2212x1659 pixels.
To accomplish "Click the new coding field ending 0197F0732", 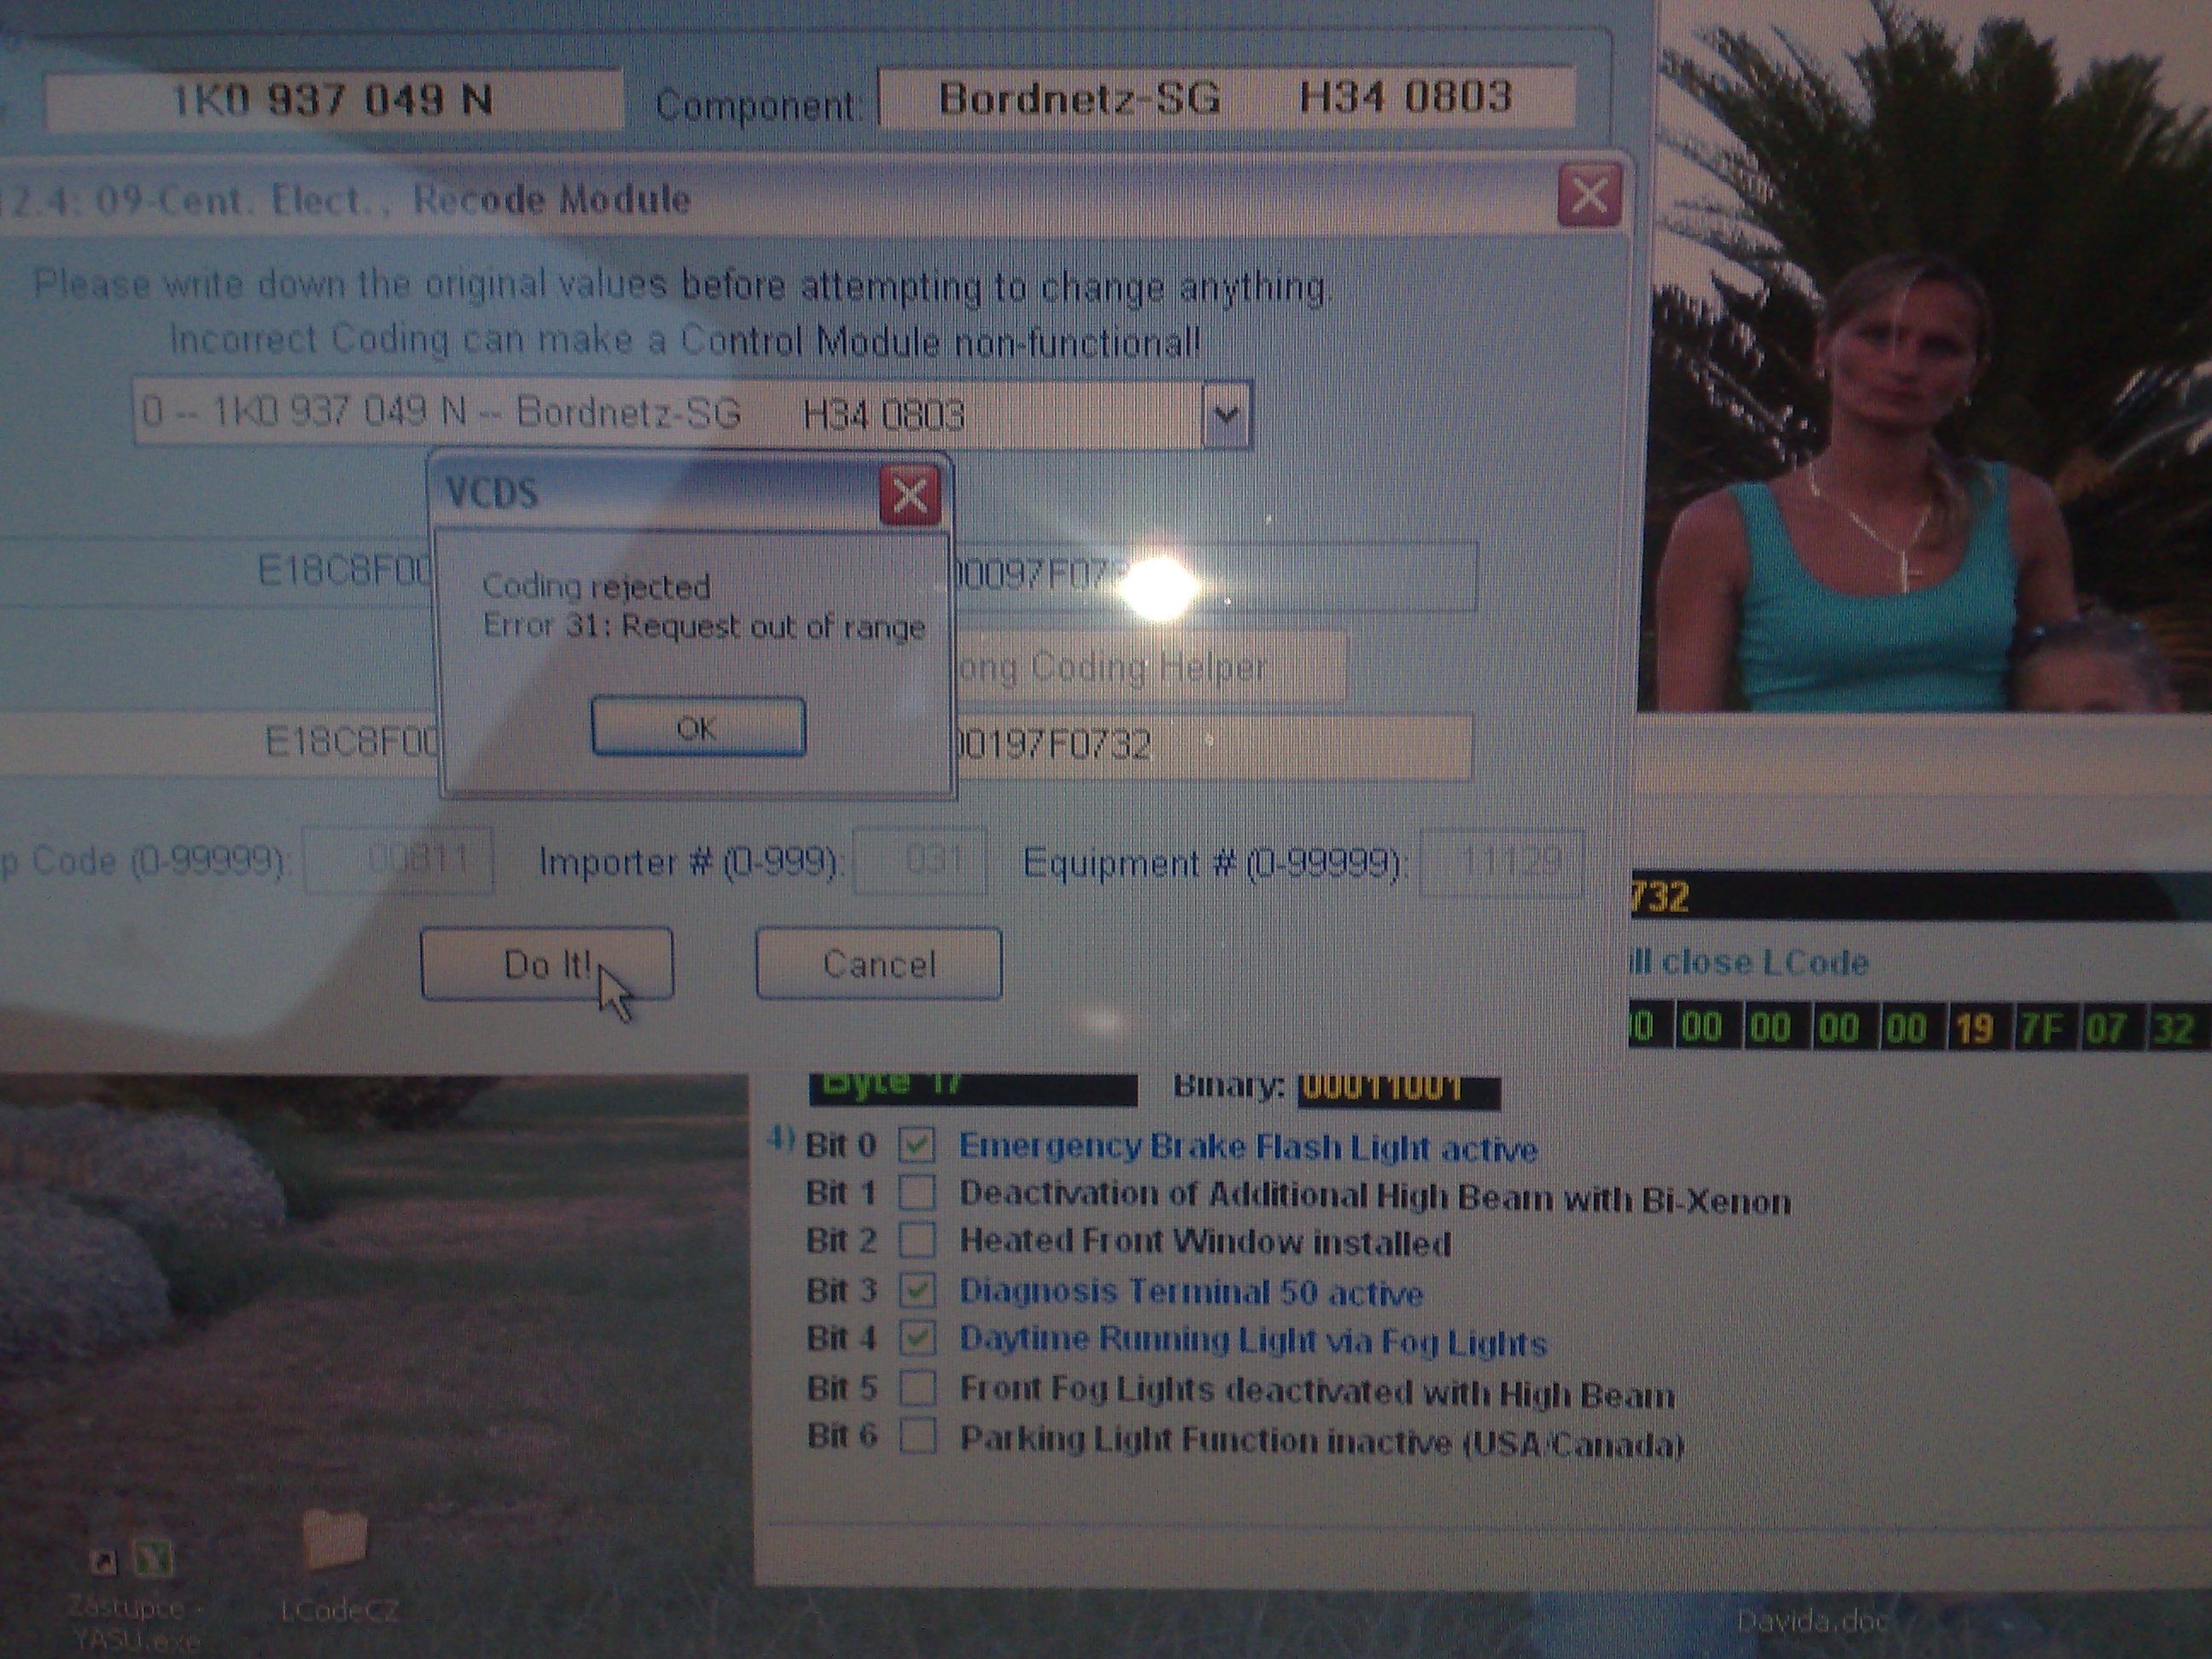I will [1200, 745].
